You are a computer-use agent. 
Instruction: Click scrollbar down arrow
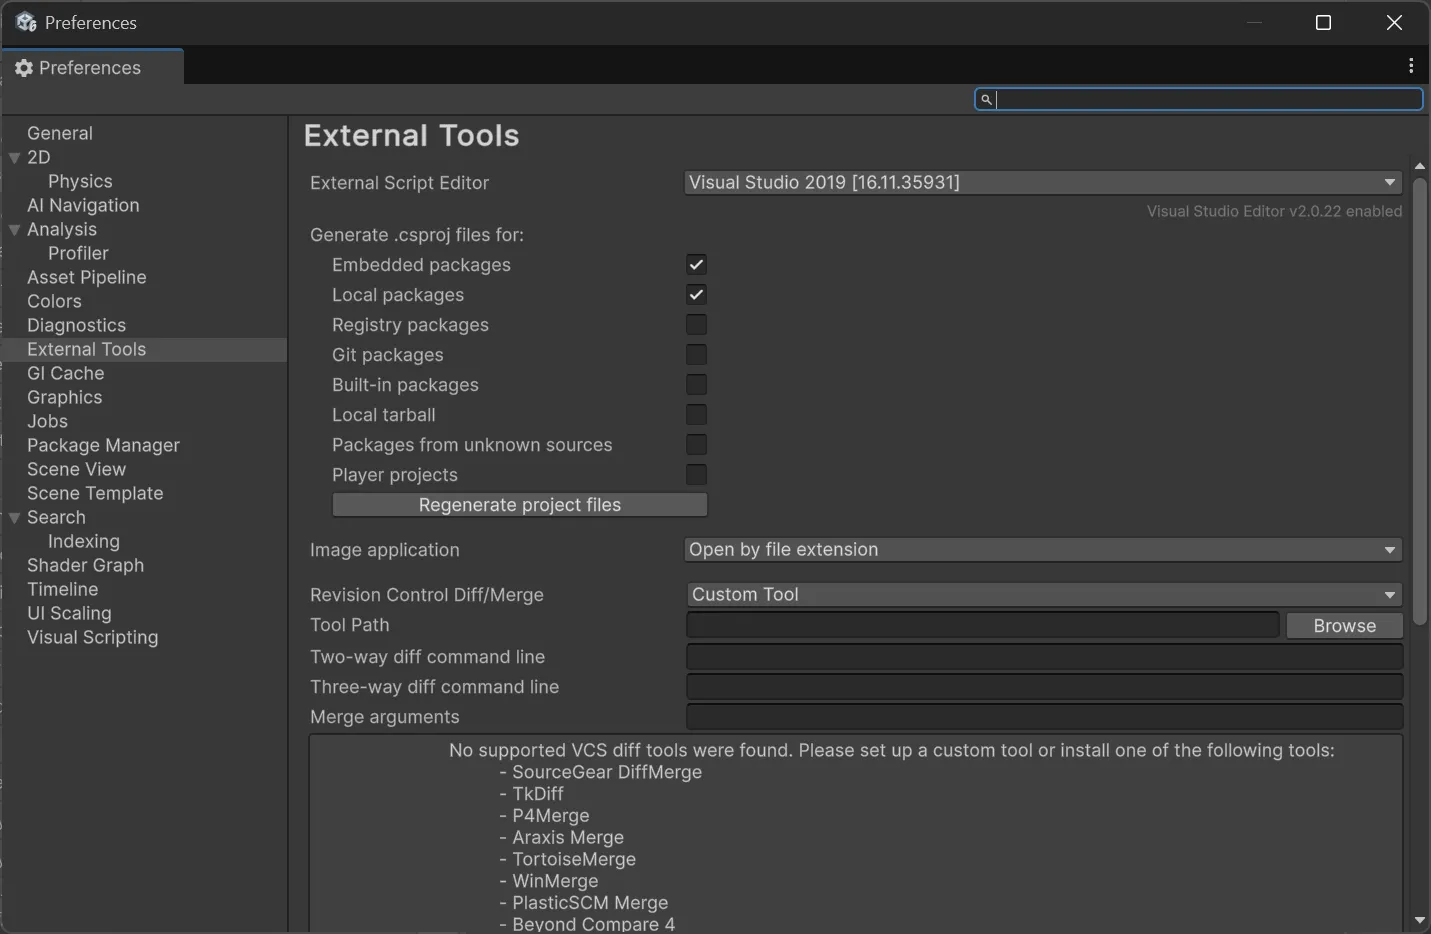coord(1420,920)
